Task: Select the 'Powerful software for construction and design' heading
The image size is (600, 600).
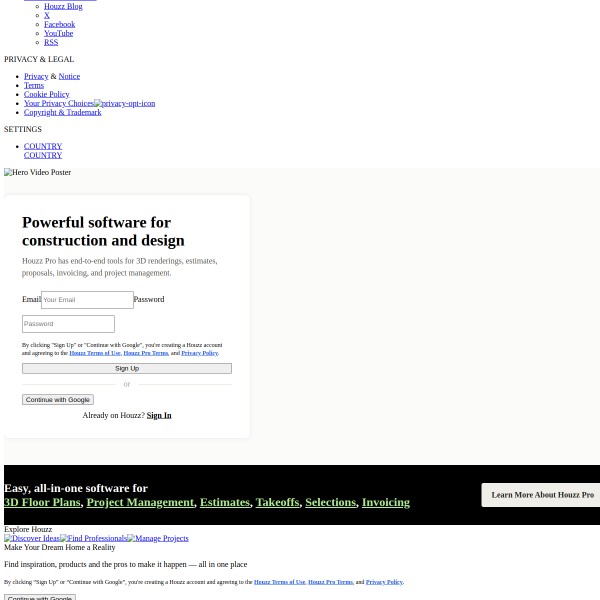Action: pyautogui.click(x=103, y=231)
